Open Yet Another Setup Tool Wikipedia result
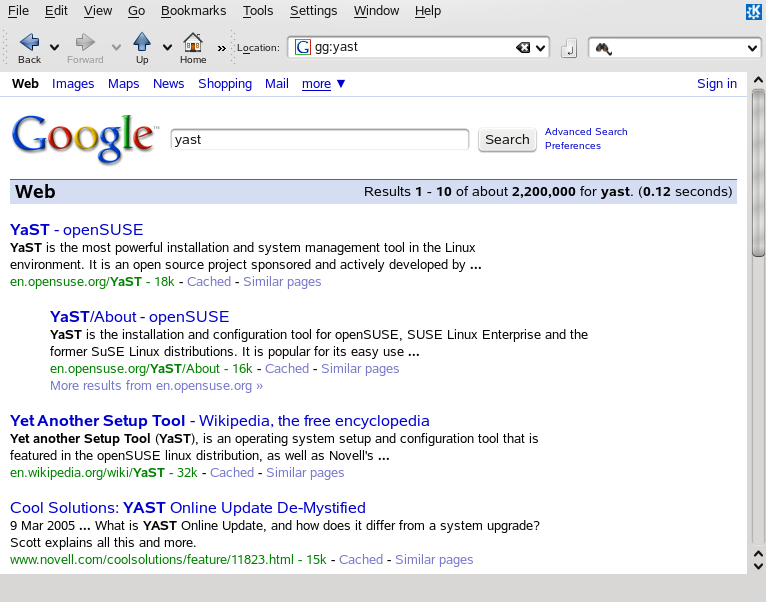The height and width of the screenshot is (602, 766). pyautogui.click(x=220, y=421)
